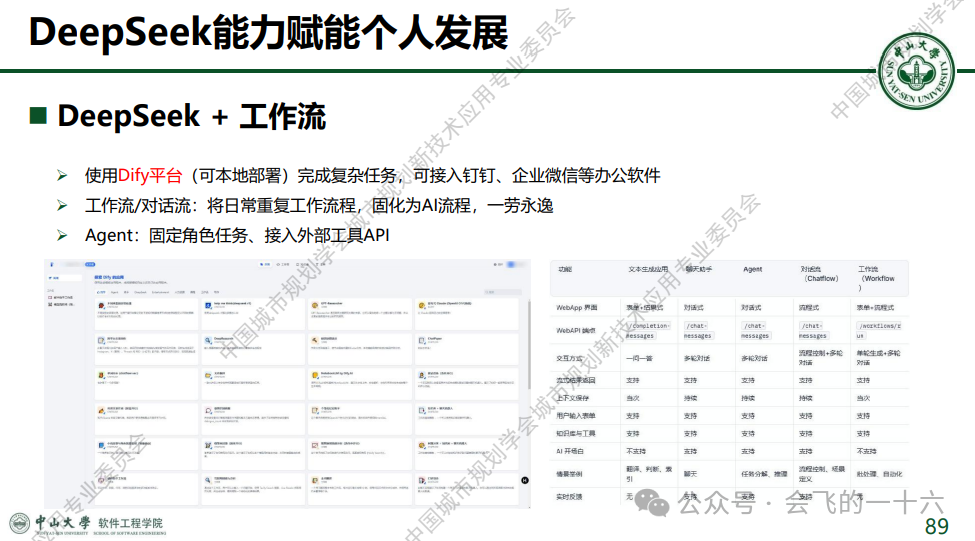Screen dimensions: 975x541
Task: Click the slide title DeepSeek能力赋能个人发展
Action: [x=269, y=32]
